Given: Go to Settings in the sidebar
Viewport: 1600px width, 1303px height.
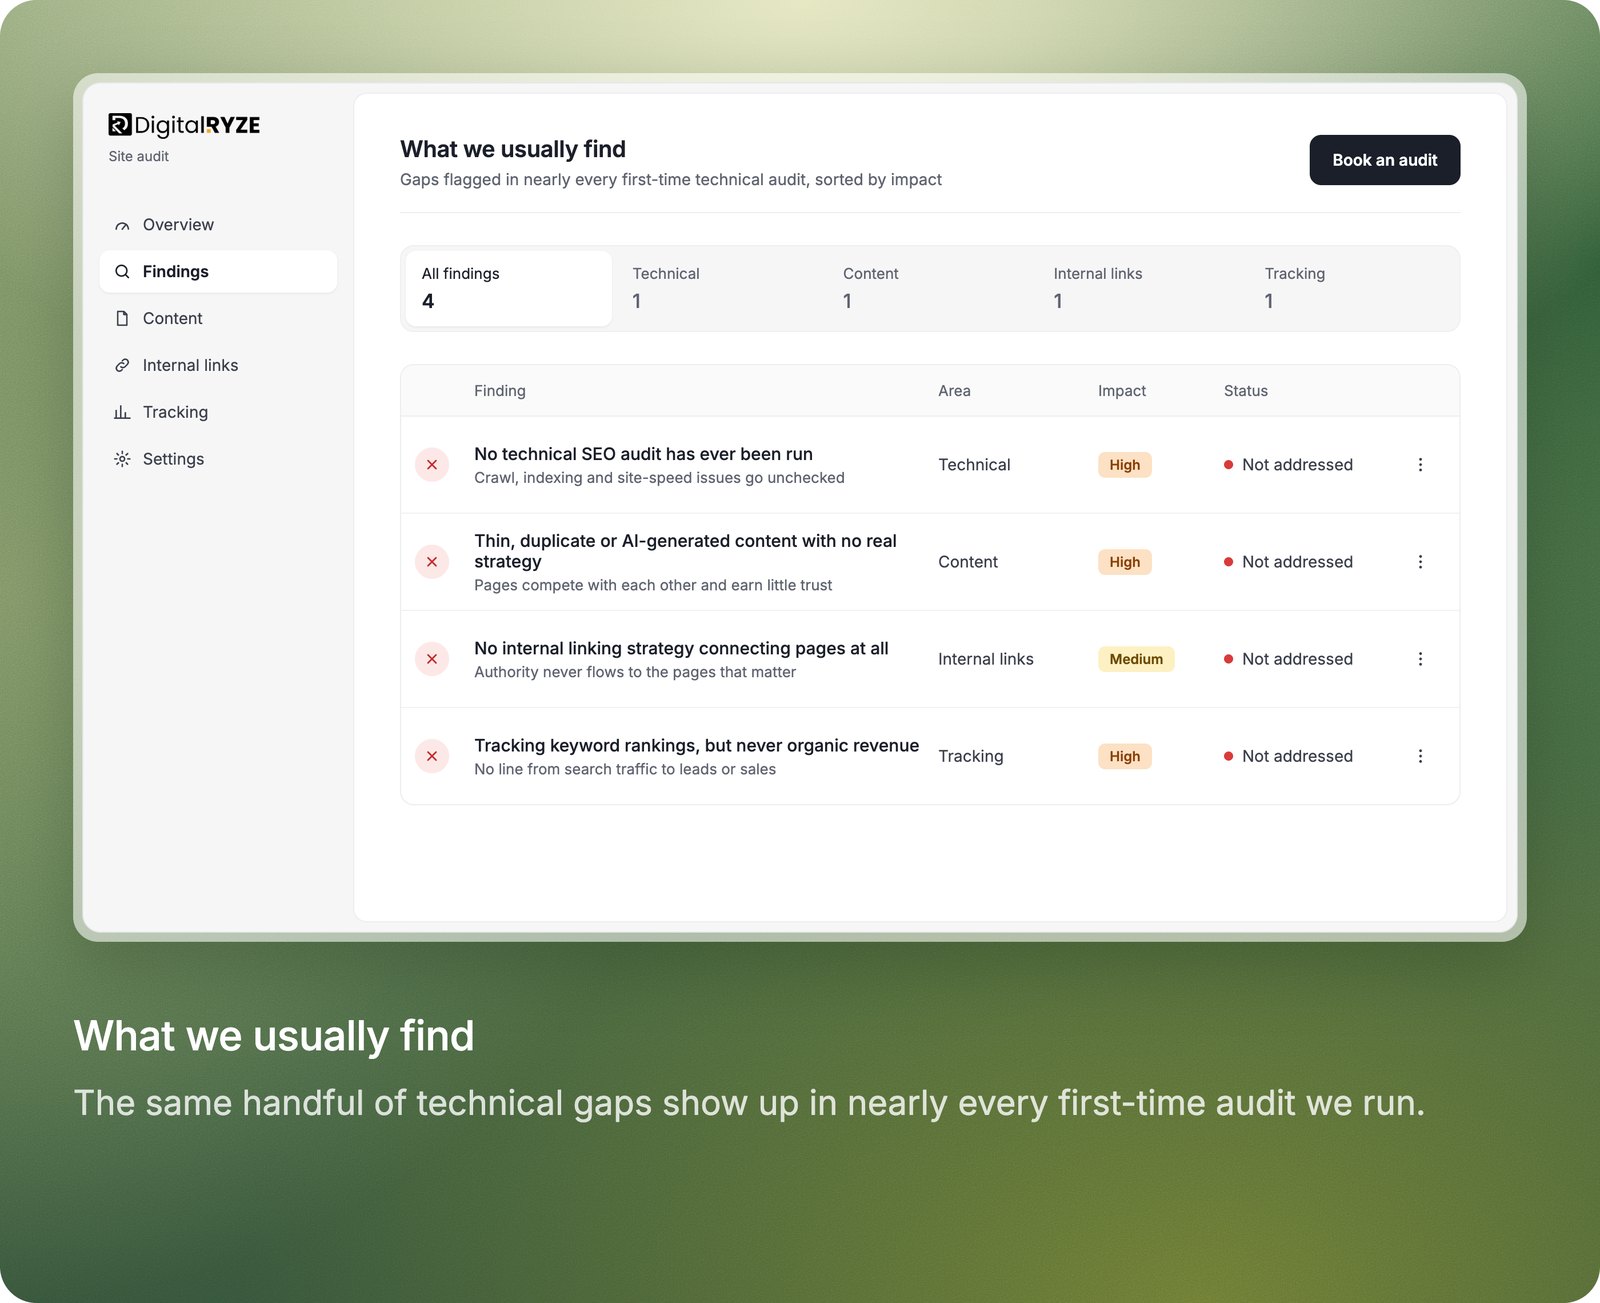Looking at the screenshot, I should click(218, 459).
